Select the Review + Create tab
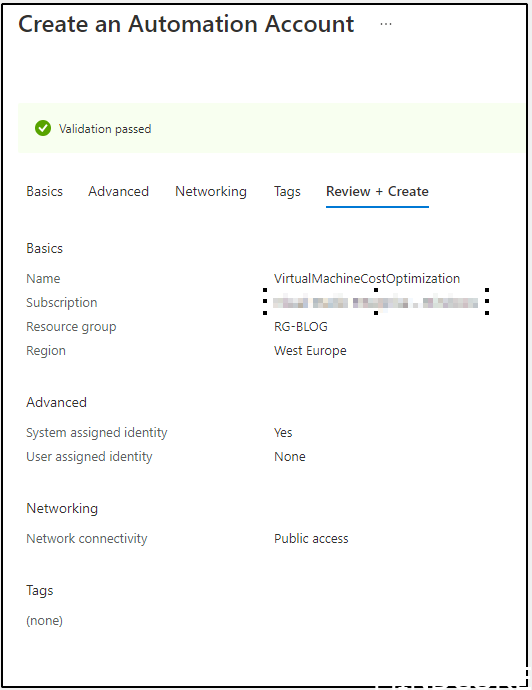The image size is (532, 690). pos(377,191)
